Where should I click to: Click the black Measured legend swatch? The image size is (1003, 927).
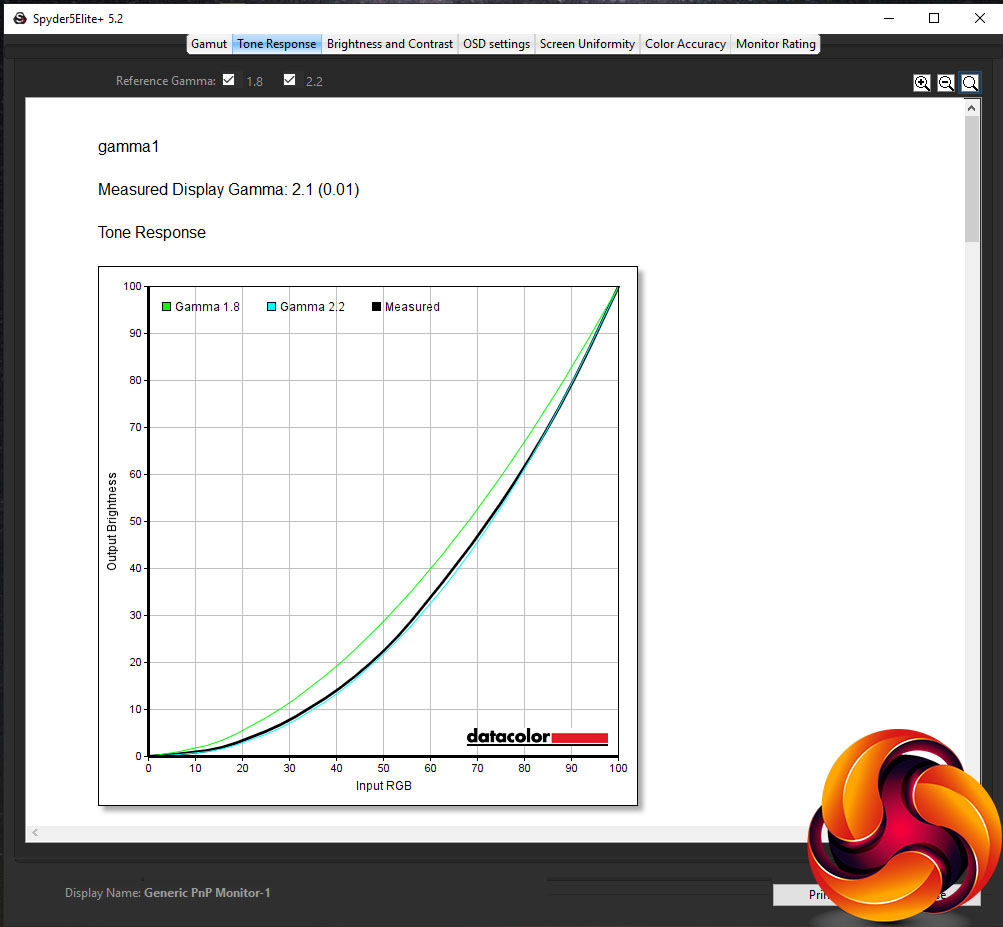click(x=376, y=306)
